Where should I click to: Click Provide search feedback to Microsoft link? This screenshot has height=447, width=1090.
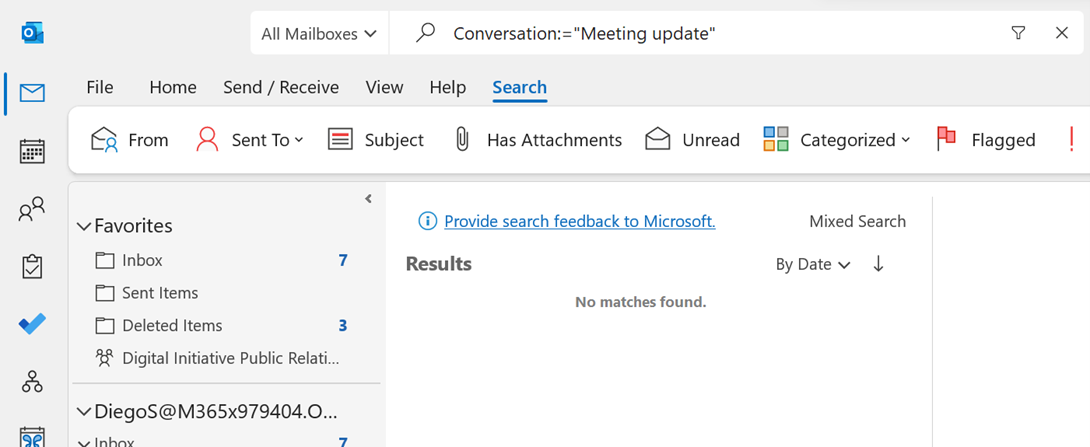pos(579,221)
